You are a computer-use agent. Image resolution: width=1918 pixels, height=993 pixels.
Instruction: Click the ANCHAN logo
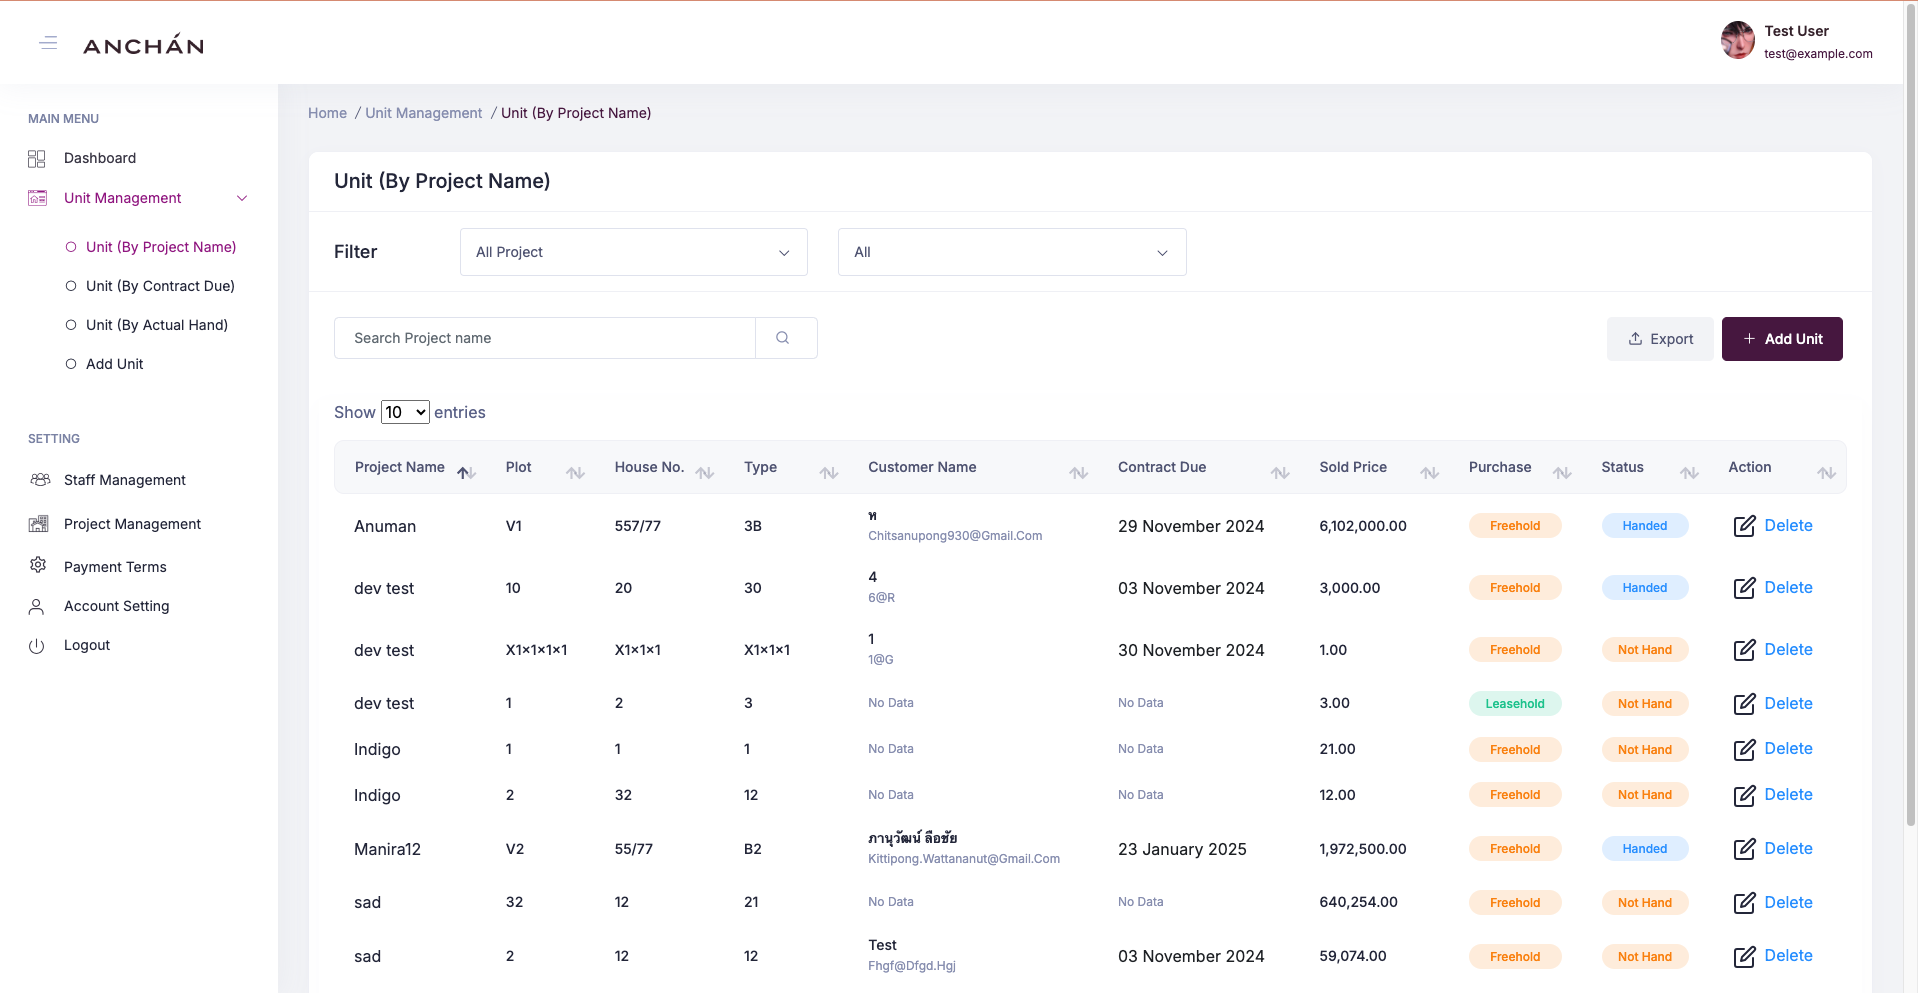click(143, 45)
